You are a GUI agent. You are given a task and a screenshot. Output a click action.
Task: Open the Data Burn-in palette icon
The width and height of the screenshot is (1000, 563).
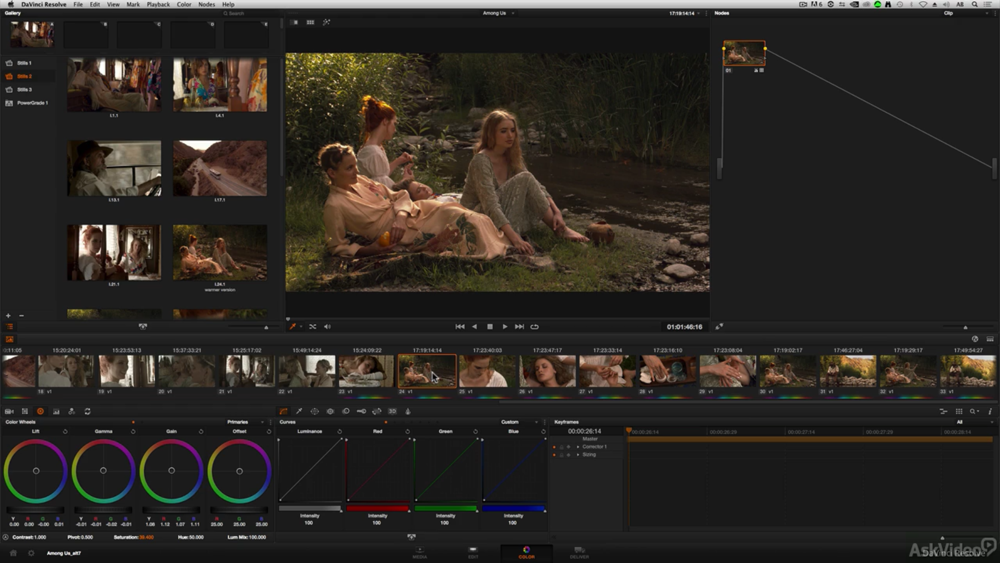point(408,411)
